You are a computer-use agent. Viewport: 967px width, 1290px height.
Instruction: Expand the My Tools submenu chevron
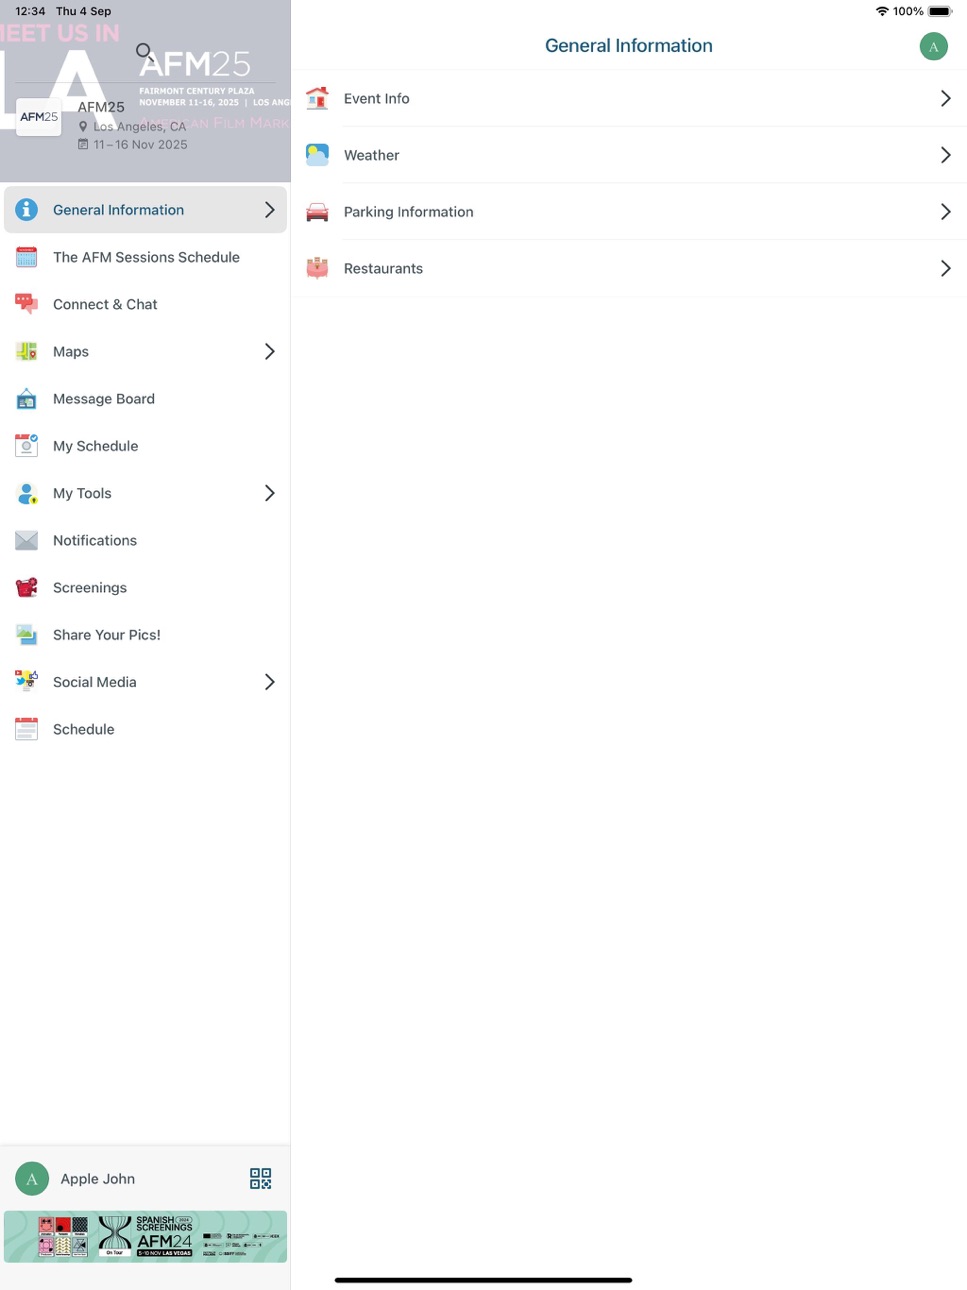pyautogui.click(x=269, y=493)
